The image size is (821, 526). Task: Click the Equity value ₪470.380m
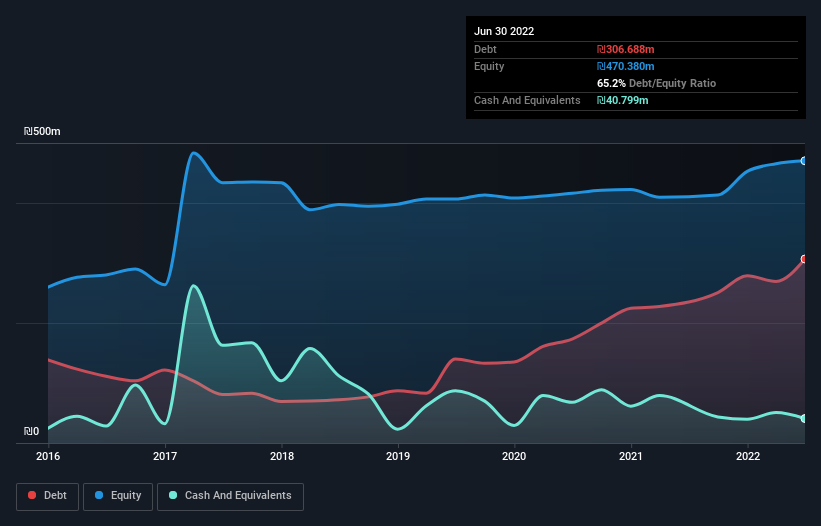pos(626,66)
